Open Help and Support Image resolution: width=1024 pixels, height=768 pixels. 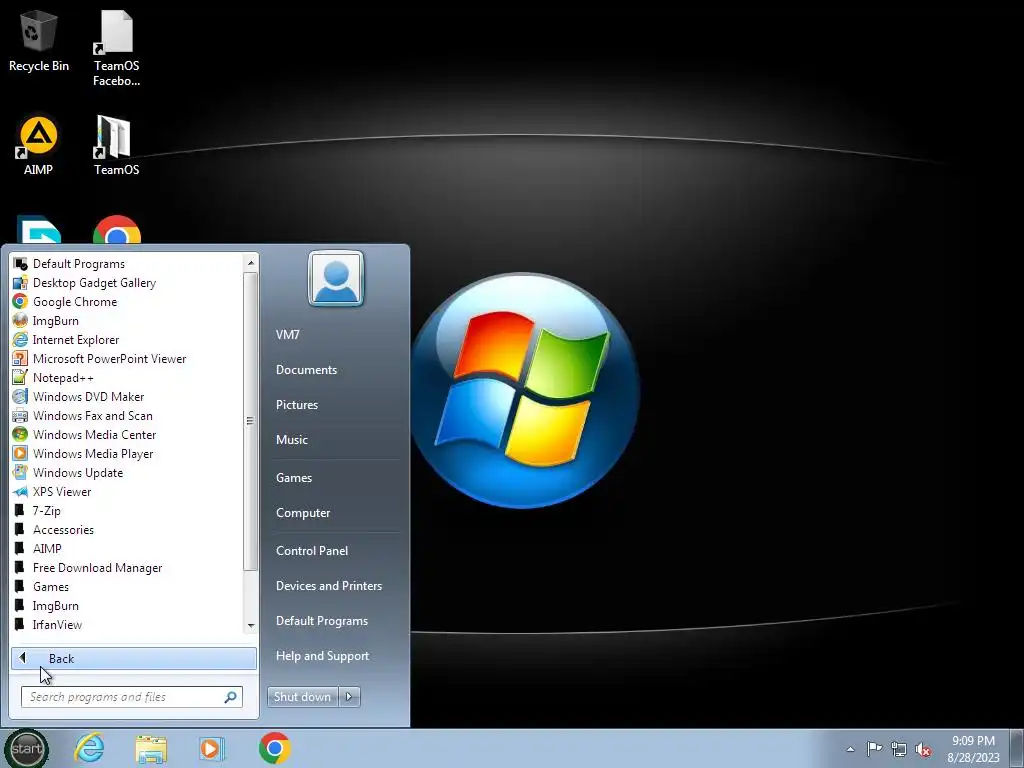coord(323,656)
